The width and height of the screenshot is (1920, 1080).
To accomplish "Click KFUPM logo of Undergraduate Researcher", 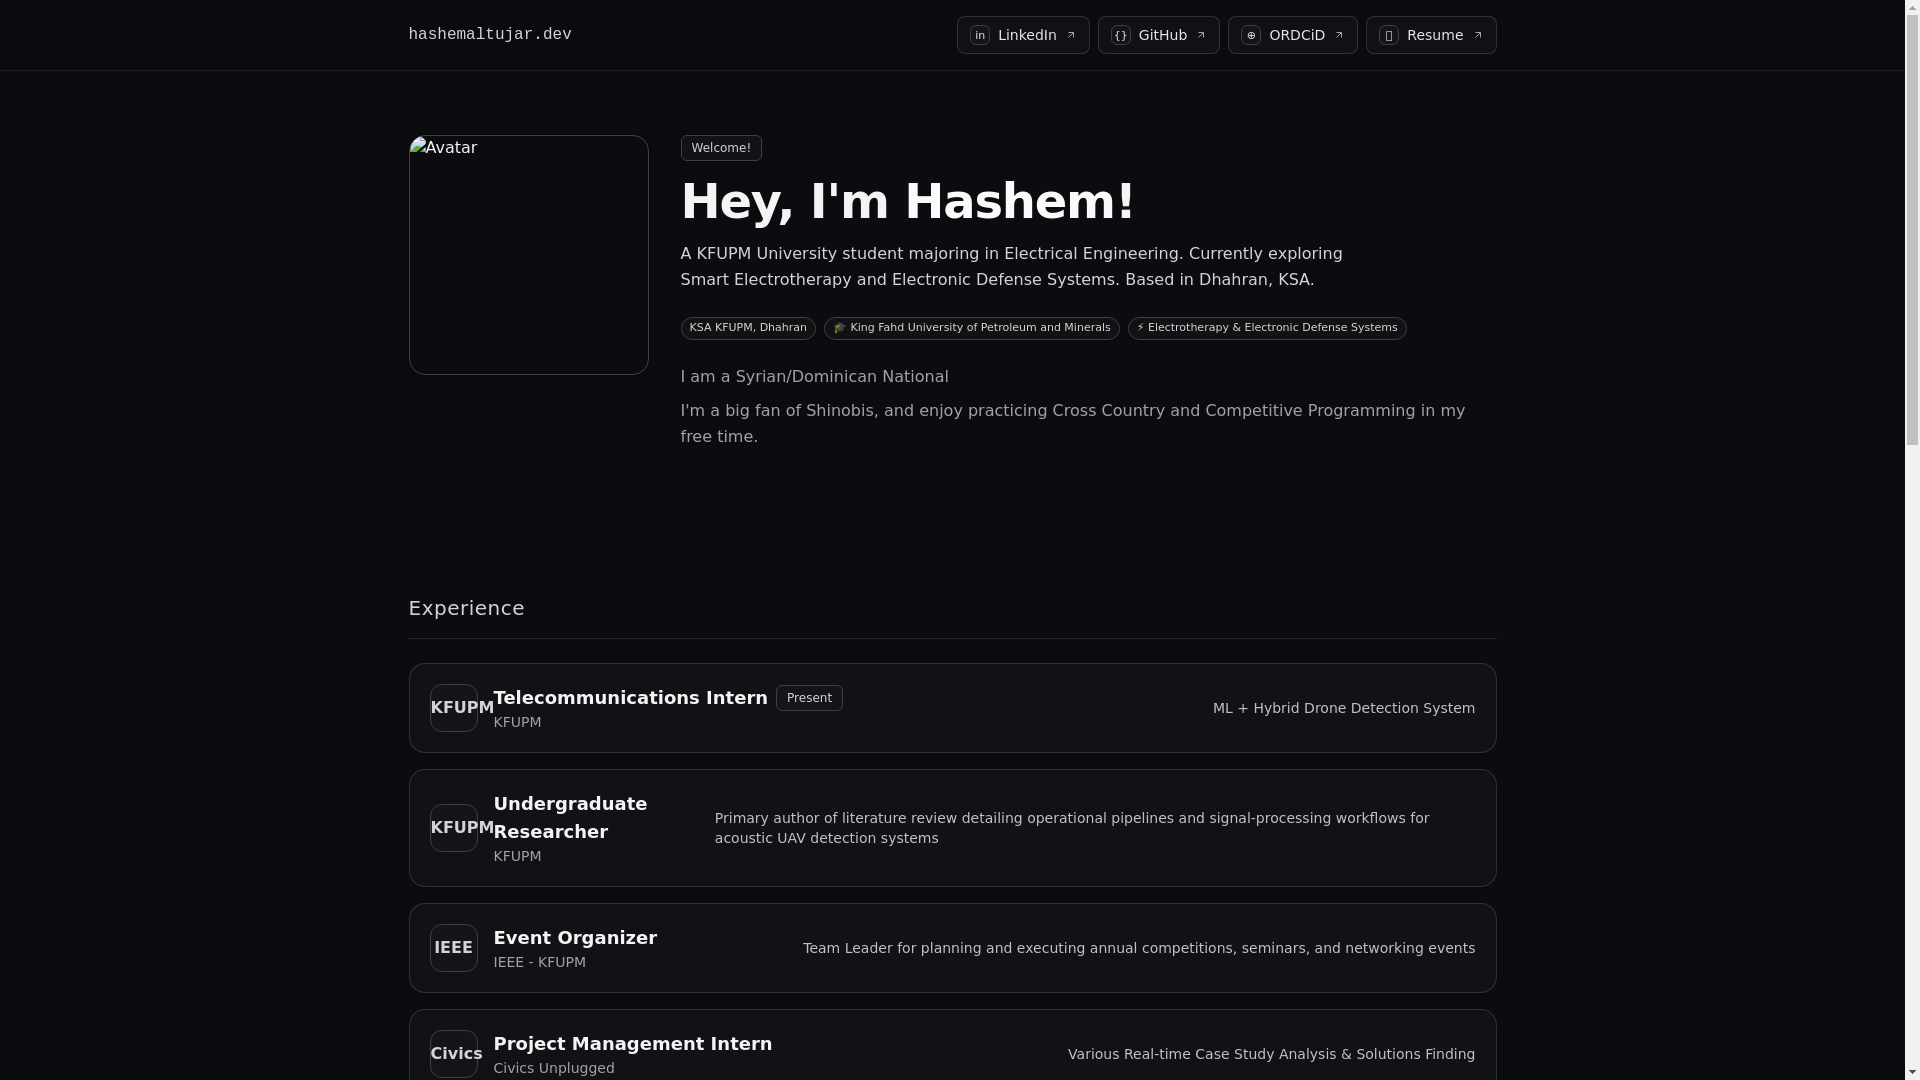I will pos(454,828).
